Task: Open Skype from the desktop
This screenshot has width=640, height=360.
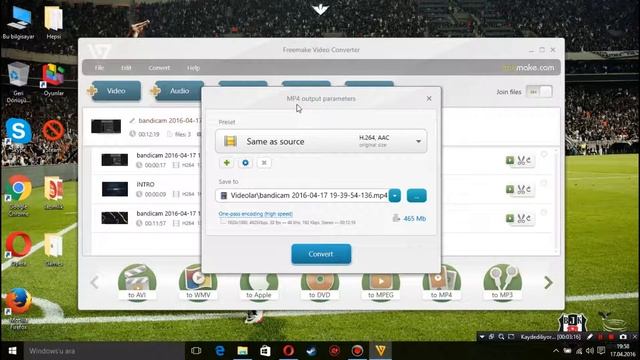Action: point(18,131)
